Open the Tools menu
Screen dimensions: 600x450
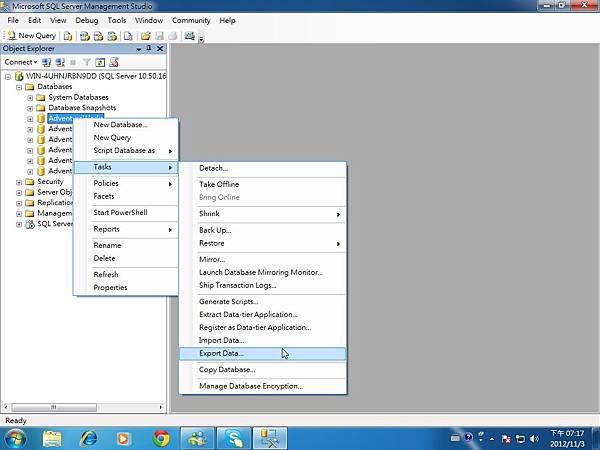pyautogui.click(x=117, y=20)
